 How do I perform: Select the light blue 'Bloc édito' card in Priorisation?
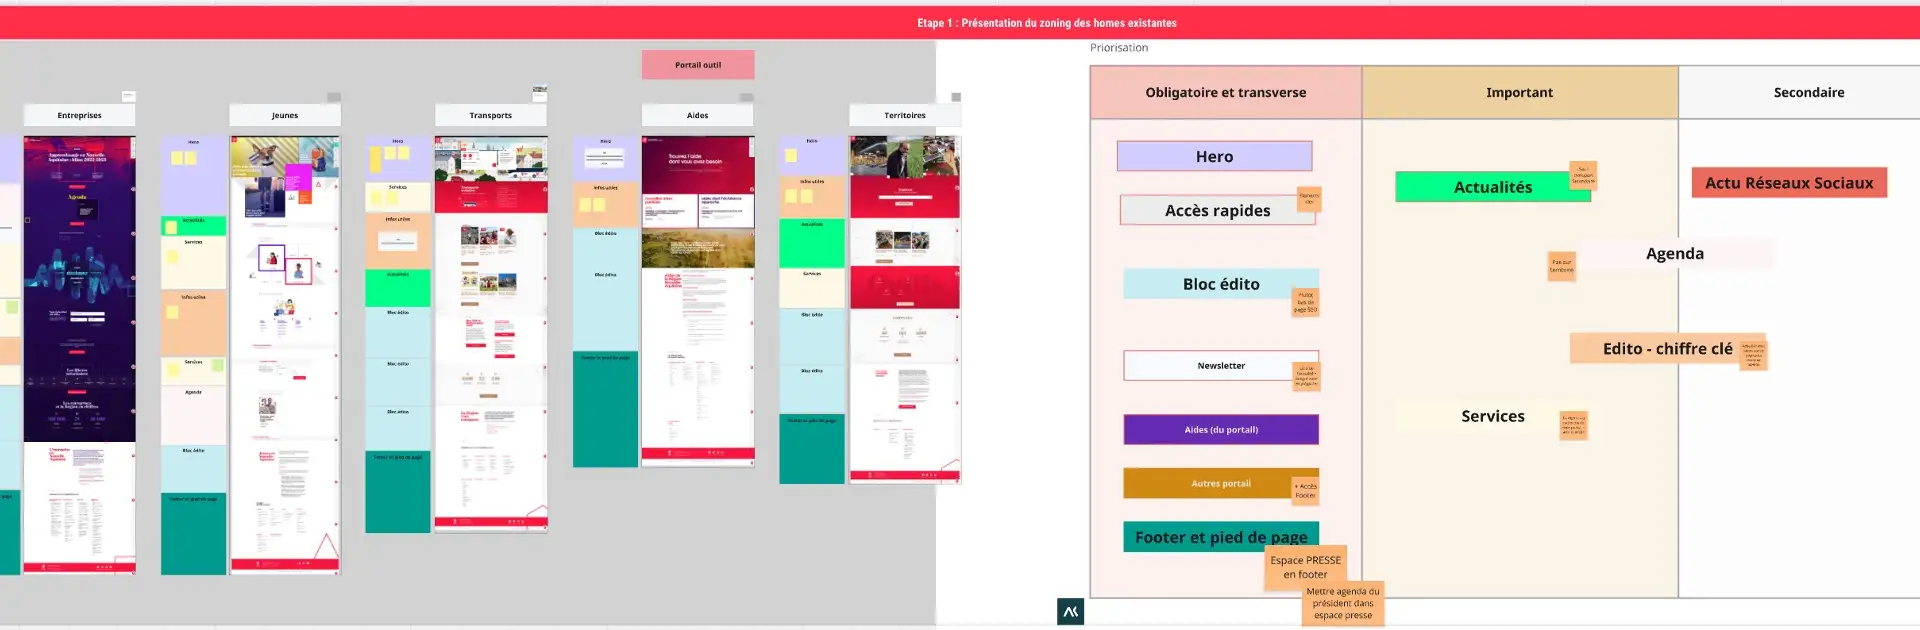tap(1221, 284)
